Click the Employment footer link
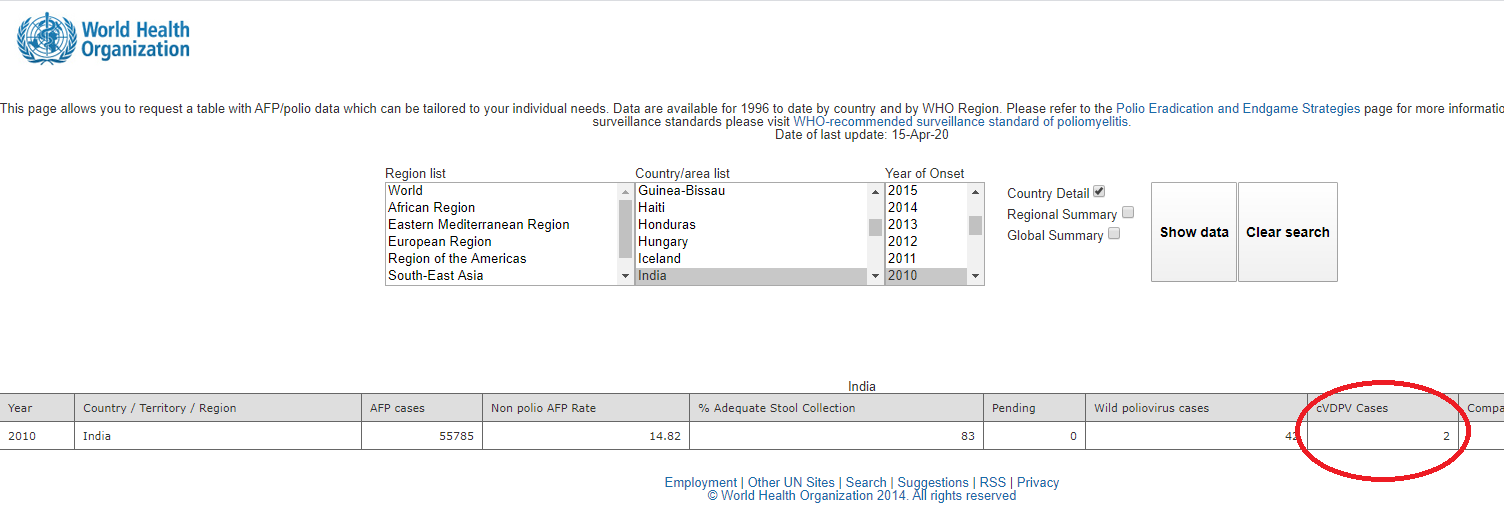The height and width of the screenshot is (515, 1504). pyautogui.click(x=700, y=483)
